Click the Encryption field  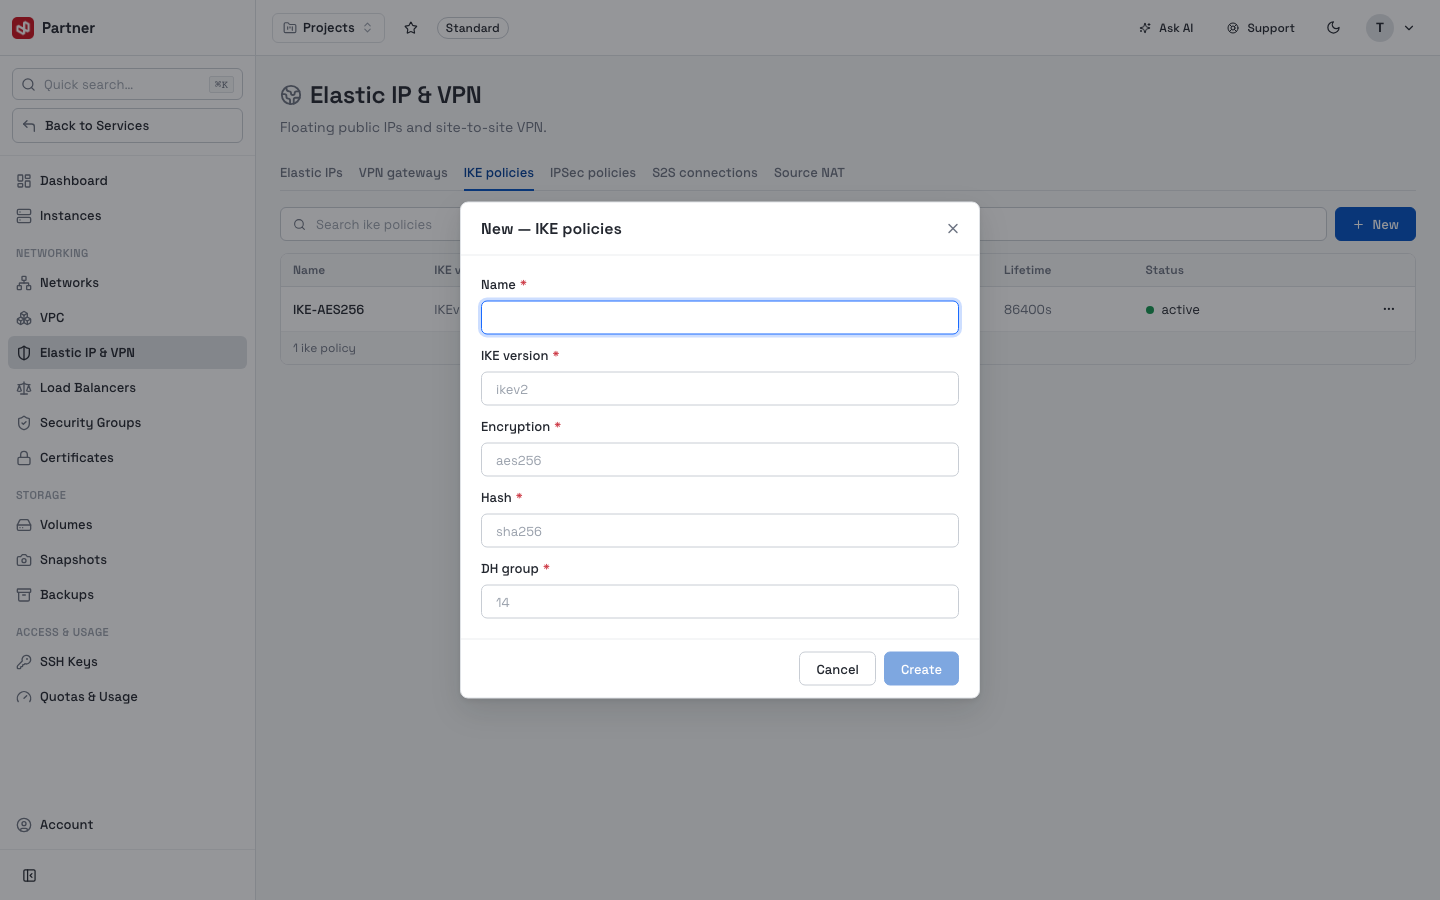click(720, 460)
